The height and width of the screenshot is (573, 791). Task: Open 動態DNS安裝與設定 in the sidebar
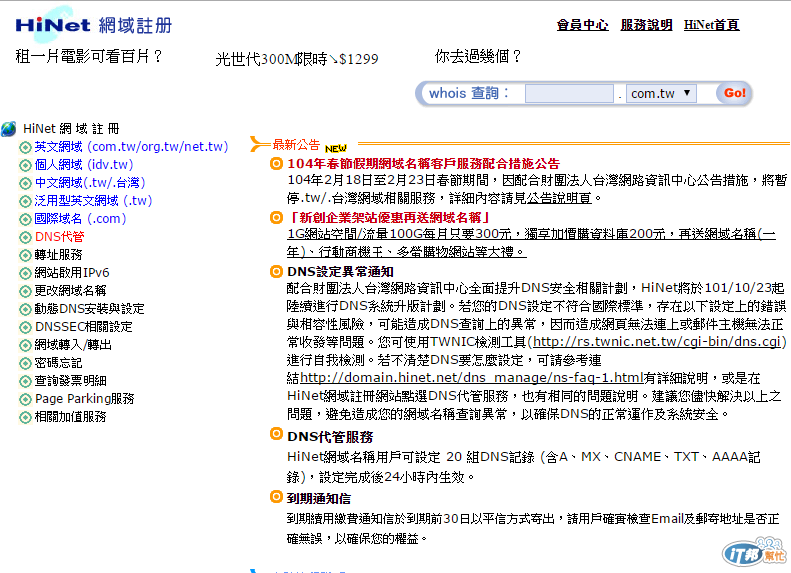[89, 309]
